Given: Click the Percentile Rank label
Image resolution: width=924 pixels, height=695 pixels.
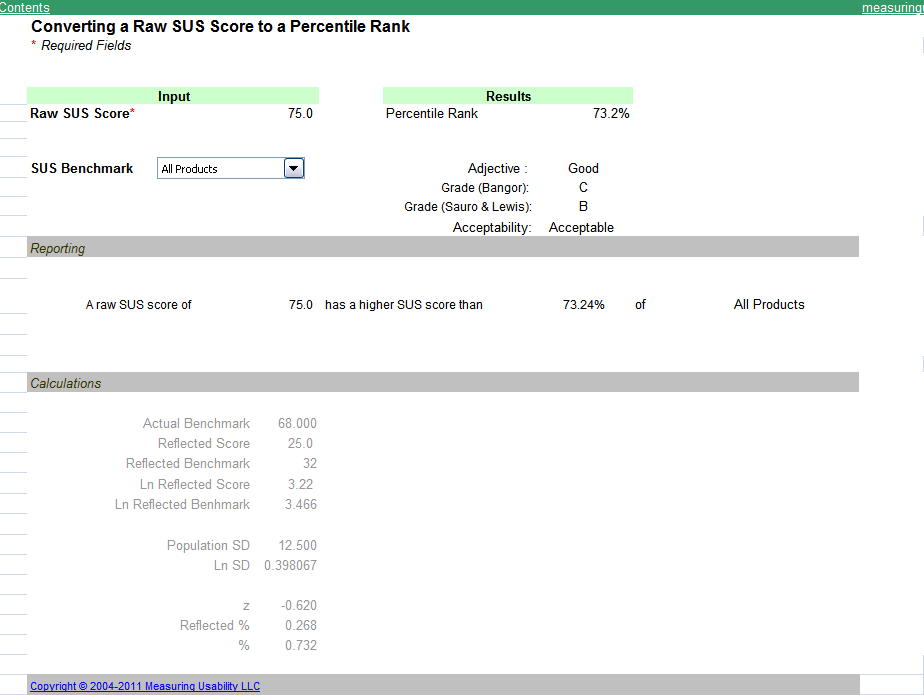Looking at the screenshot, I should (432, 113).
